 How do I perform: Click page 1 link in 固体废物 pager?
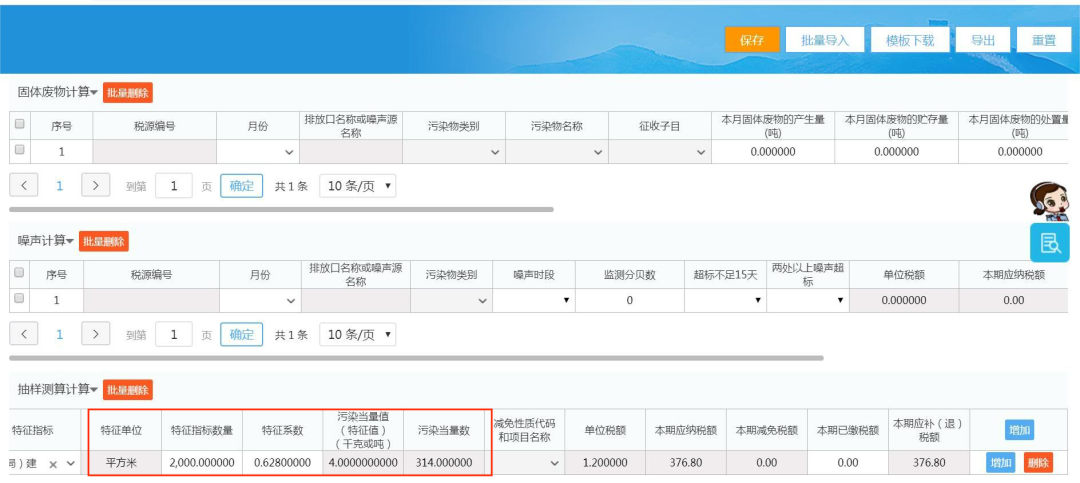[x=60, y=185]
